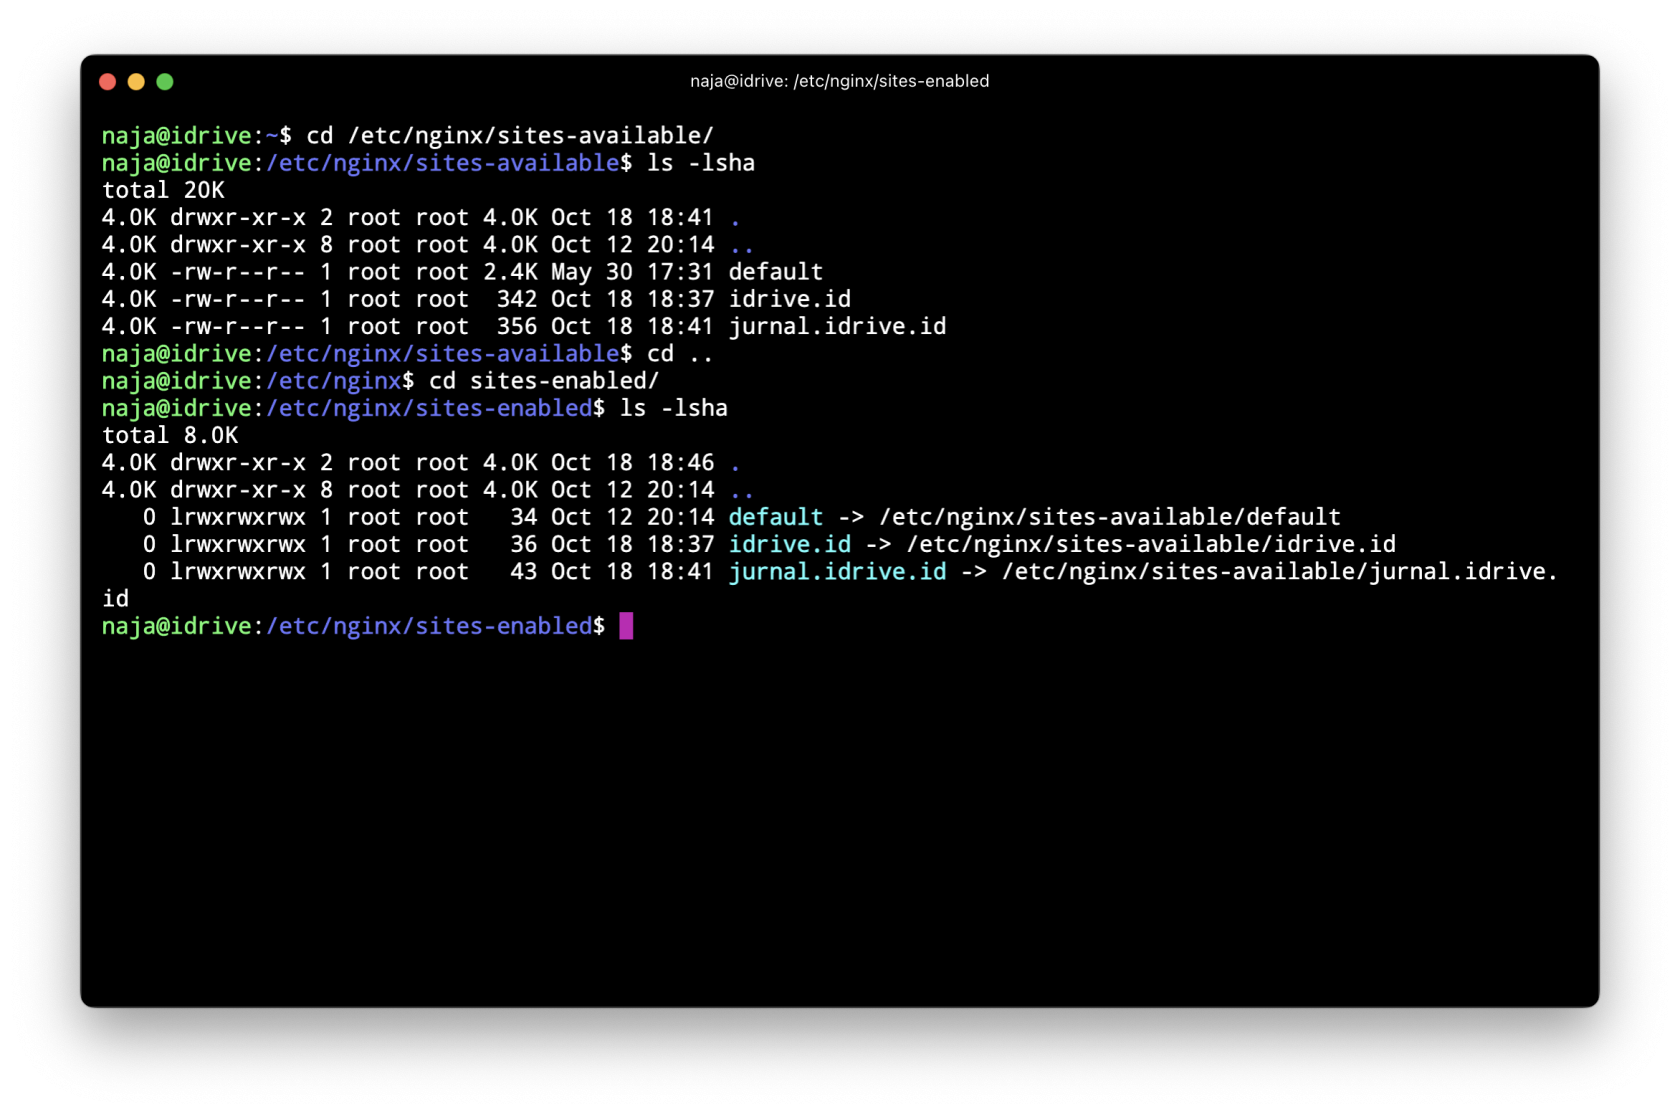1680x1114 pixels.
Task: Click the size 36 in the idrive.id symlink row
Action: 524,544
